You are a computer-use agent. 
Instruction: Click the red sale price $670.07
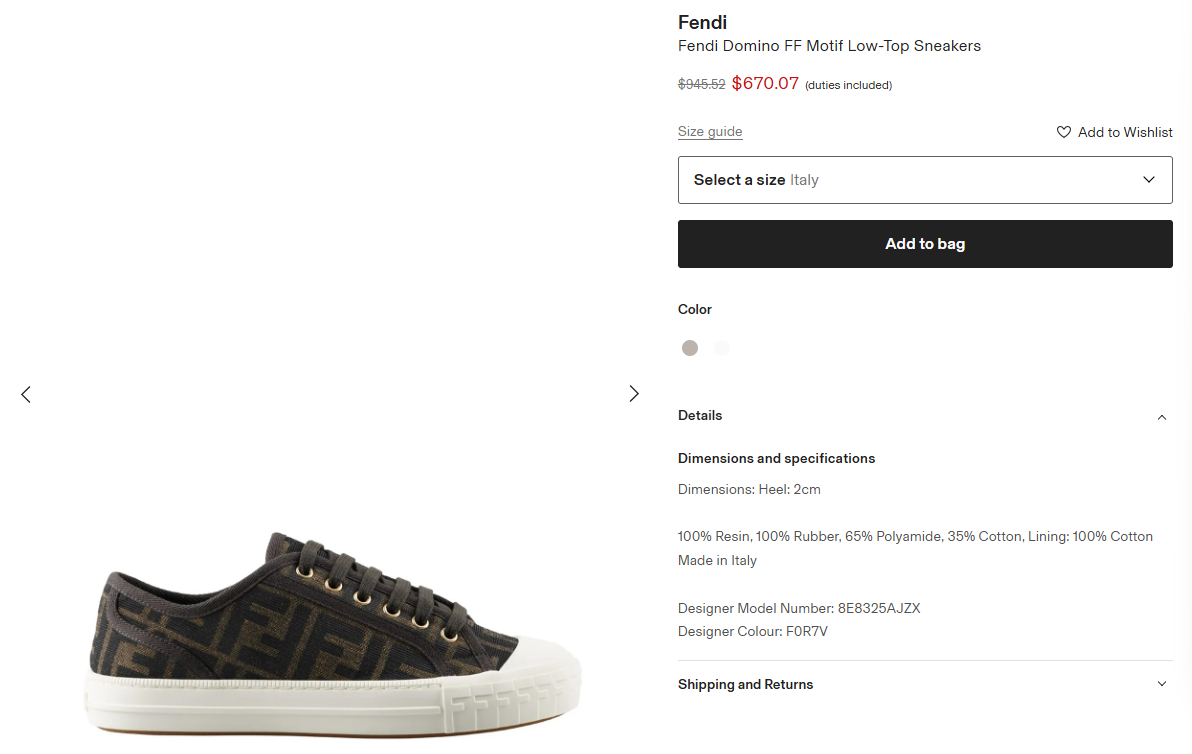[x=765, y=84]
